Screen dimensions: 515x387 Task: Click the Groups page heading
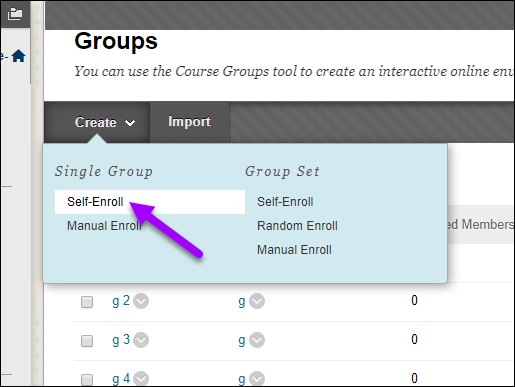pyautogui.click(x=116, y=42)
